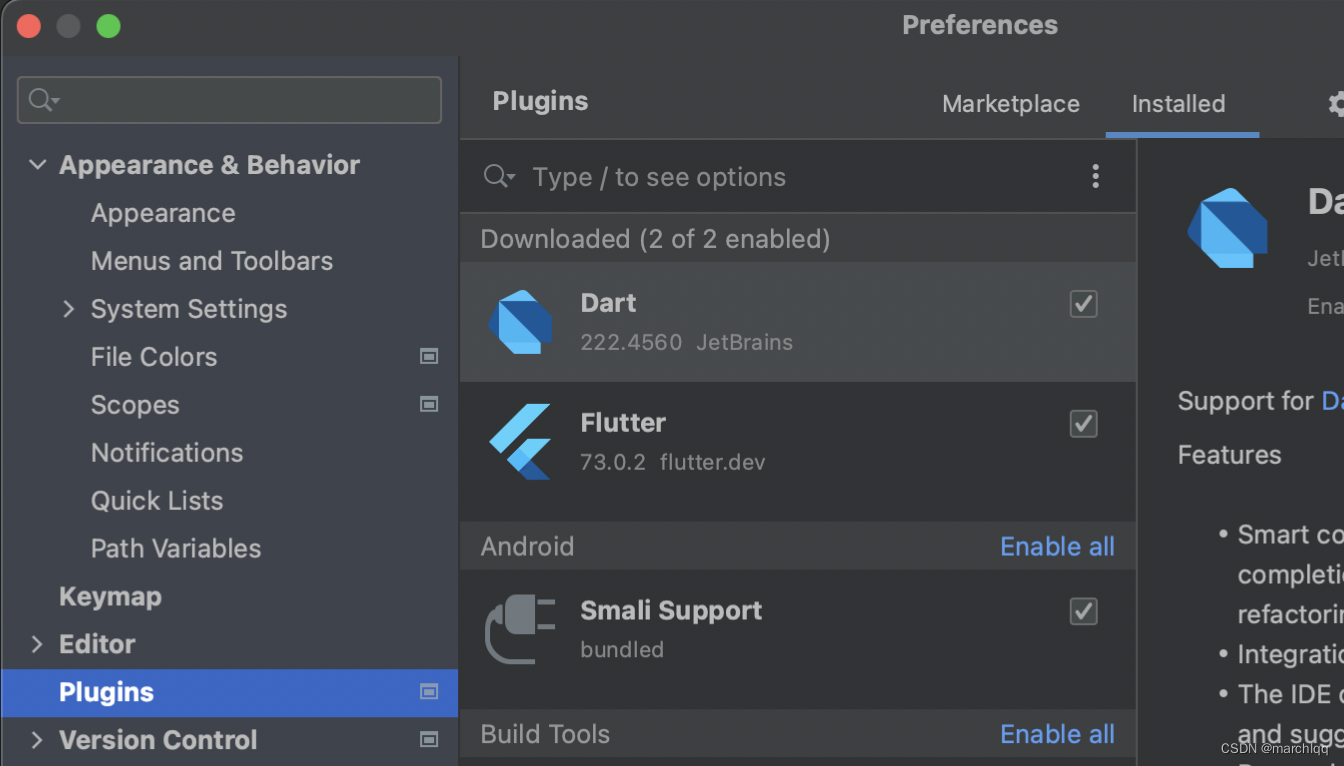Open the Appearance settings page

coord(163,213)
